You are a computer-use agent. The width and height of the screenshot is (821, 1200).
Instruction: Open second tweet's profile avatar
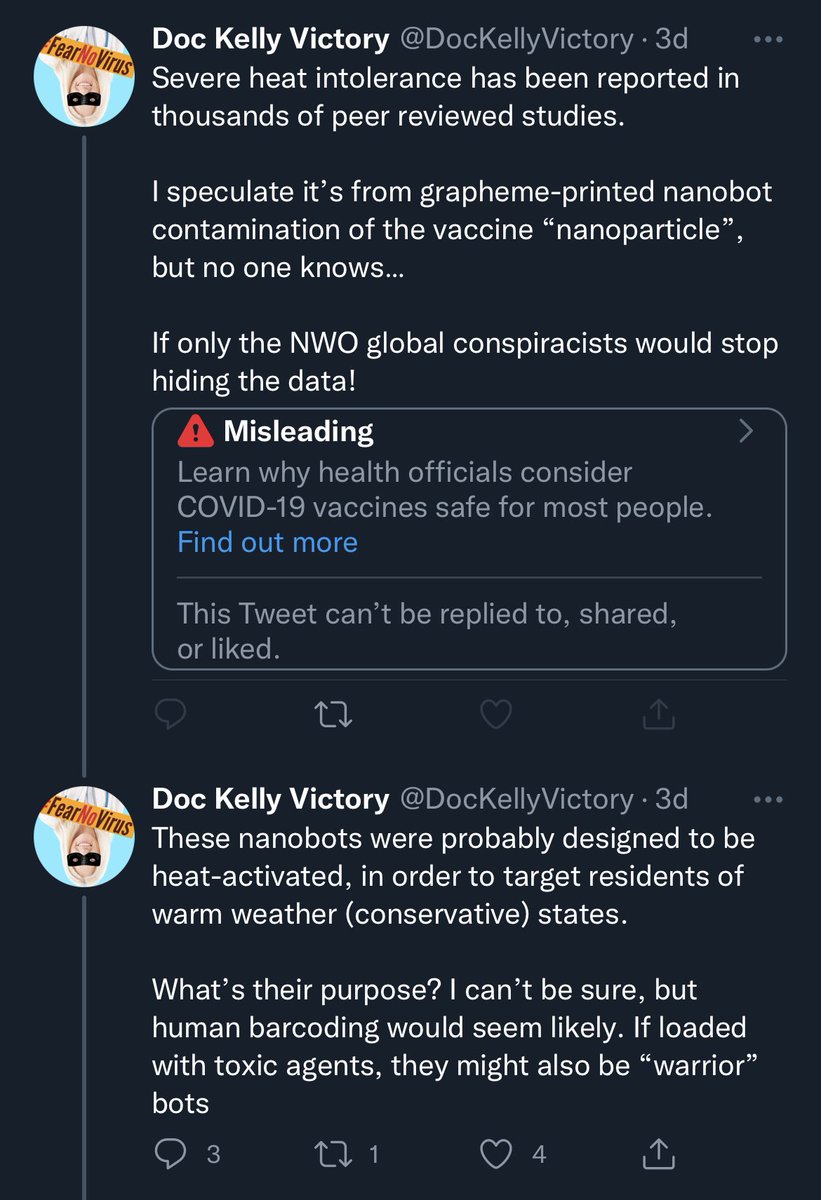pyautogui.click(x=84, y=839)
